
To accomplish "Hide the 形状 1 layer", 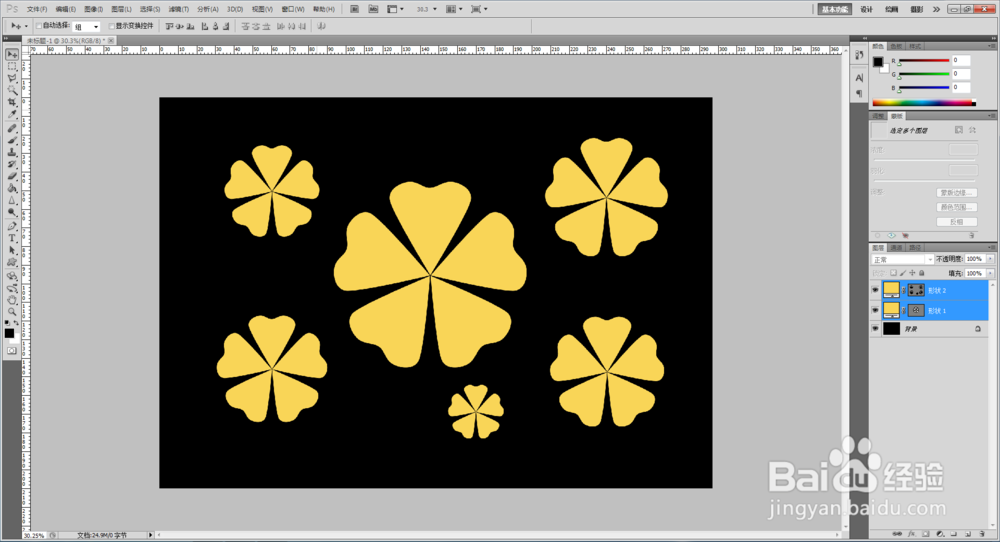I will pos(875,311).
